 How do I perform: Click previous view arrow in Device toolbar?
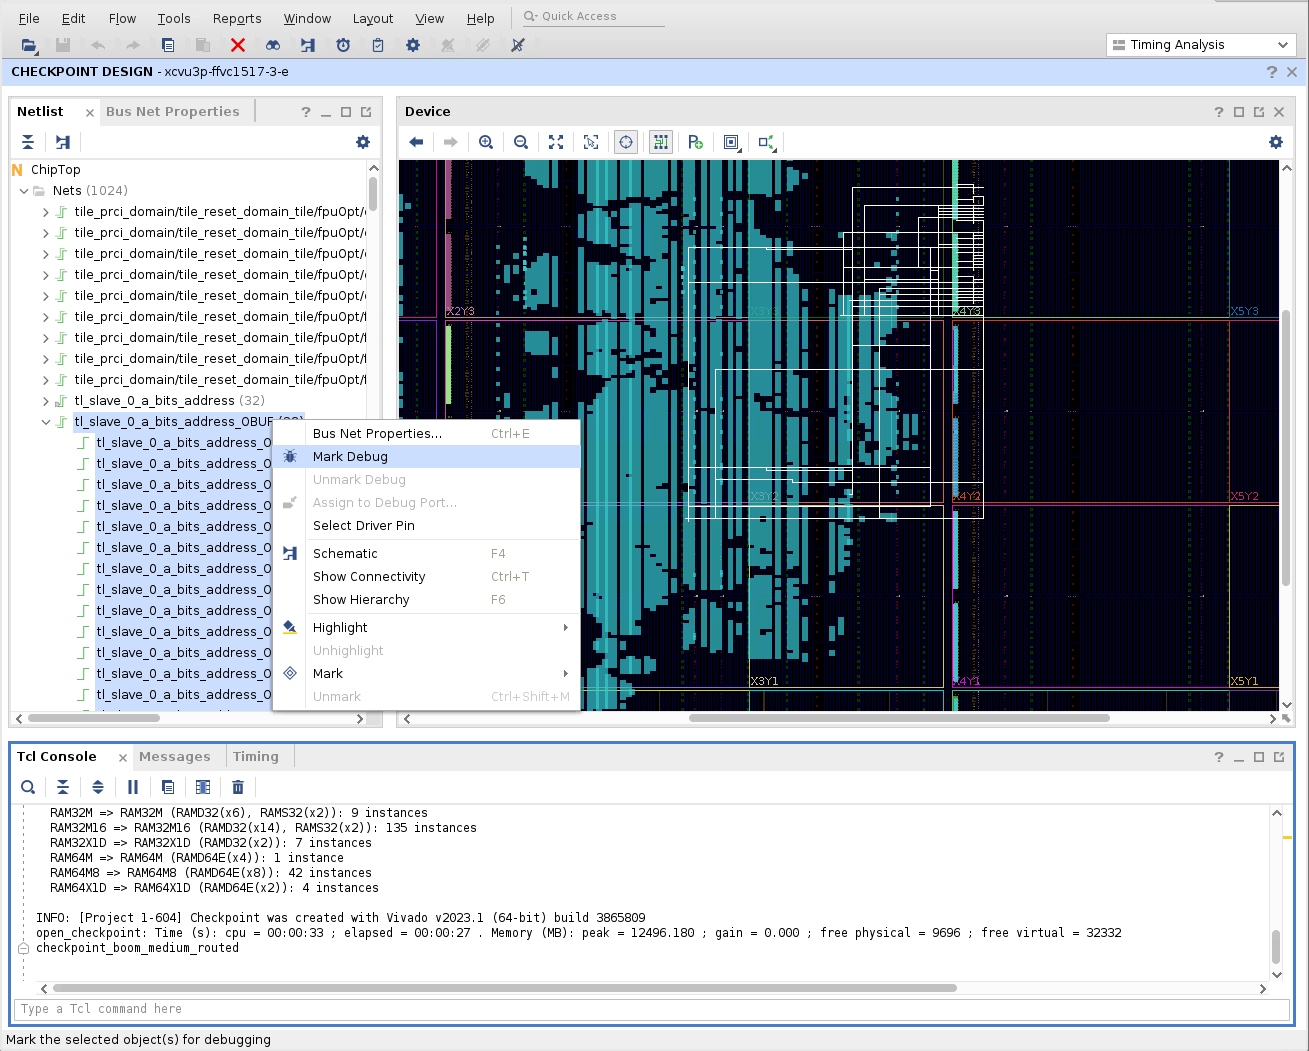[416, 142]
